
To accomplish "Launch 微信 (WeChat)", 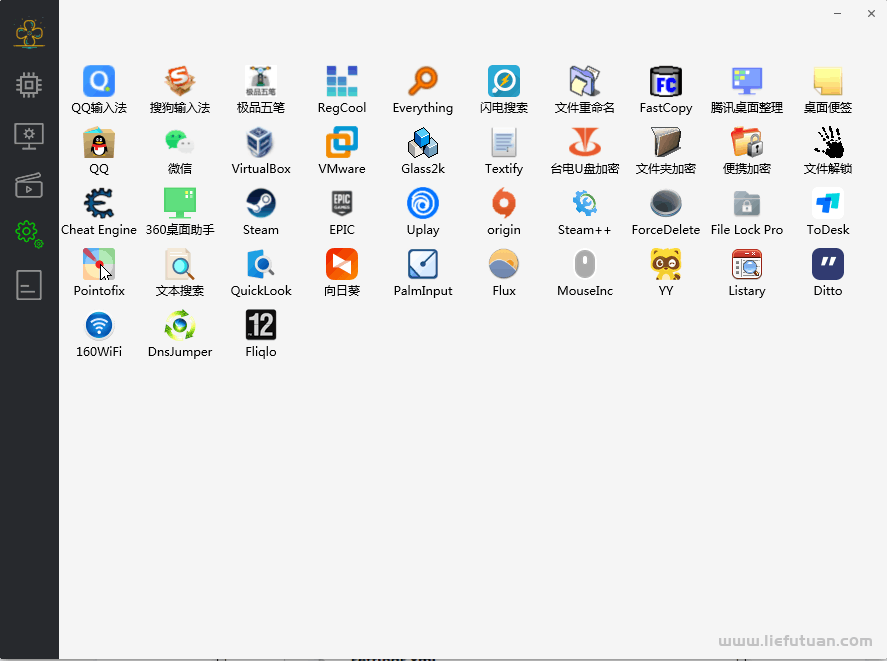I will pos(180,143).
